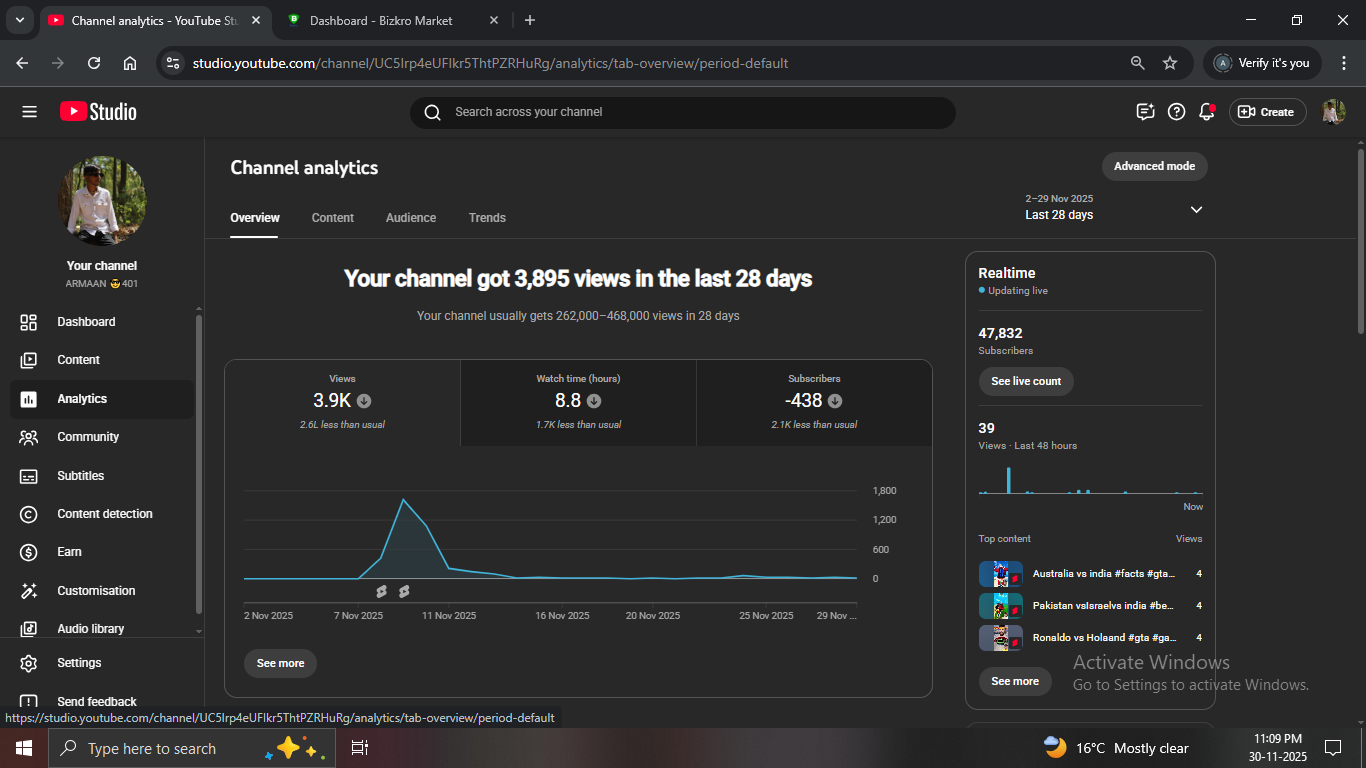Open Customisation in the sidebar

pyautogui.click(x=96, y=591)
